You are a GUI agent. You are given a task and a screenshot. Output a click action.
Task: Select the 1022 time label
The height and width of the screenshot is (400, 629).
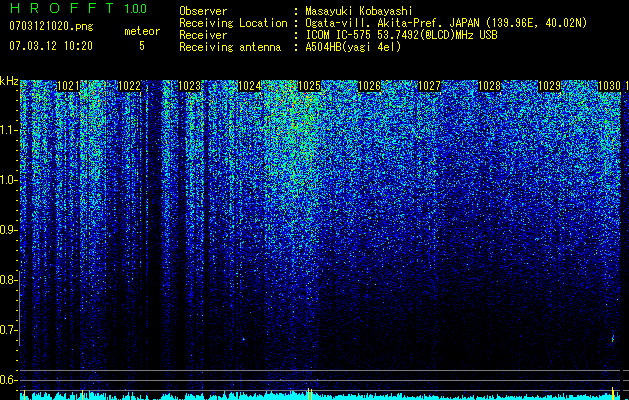(x=130, y=86)
